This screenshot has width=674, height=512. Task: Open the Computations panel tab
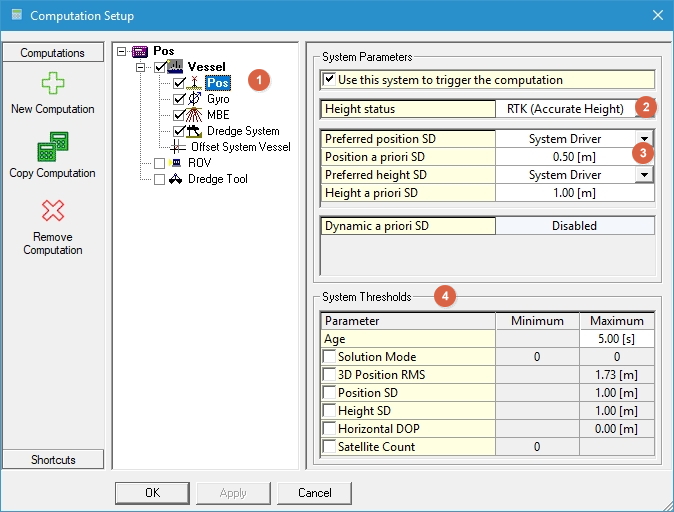pyautogui.click(x=52, y=53)
